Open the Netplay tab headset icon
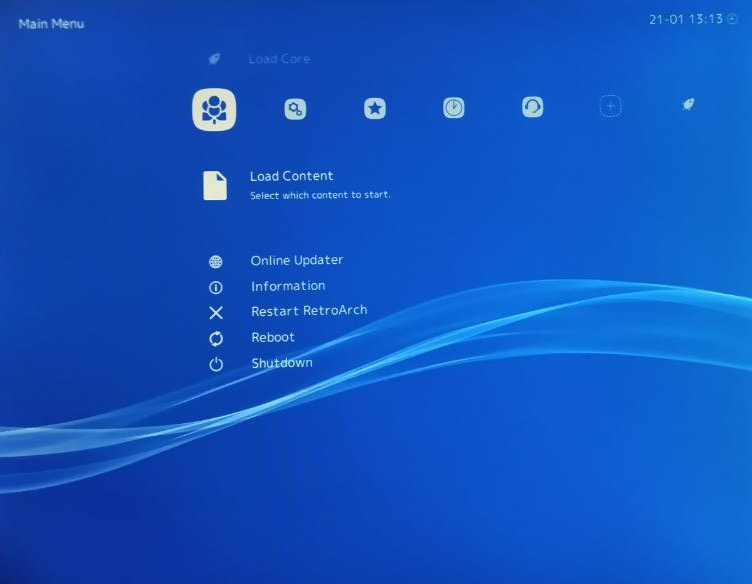Screen dimensions: 752x584 (x=532, y=107)
